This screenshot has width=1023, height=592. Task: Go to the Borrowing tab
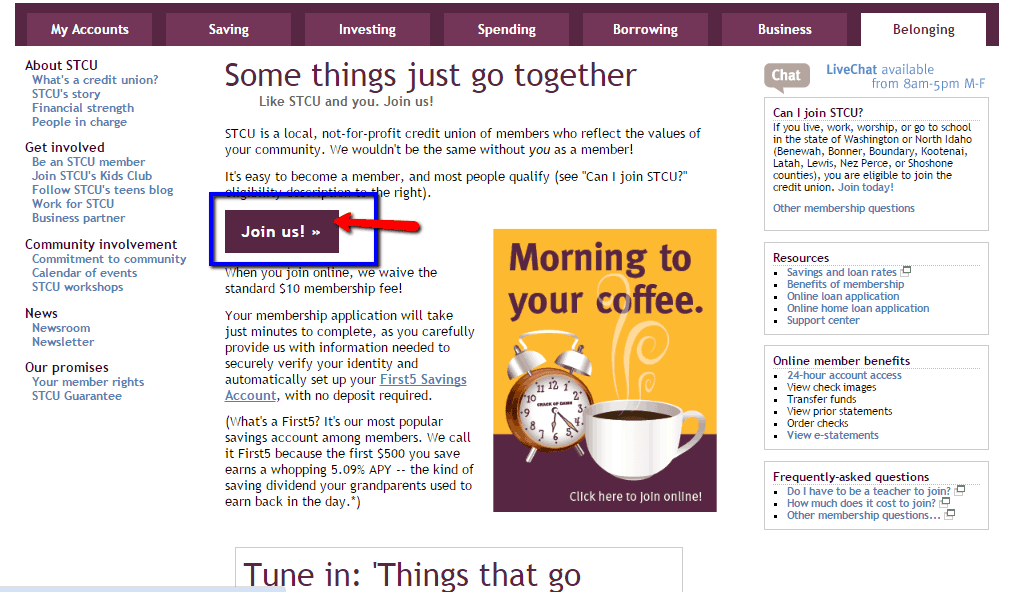click(x=645, y=29)
